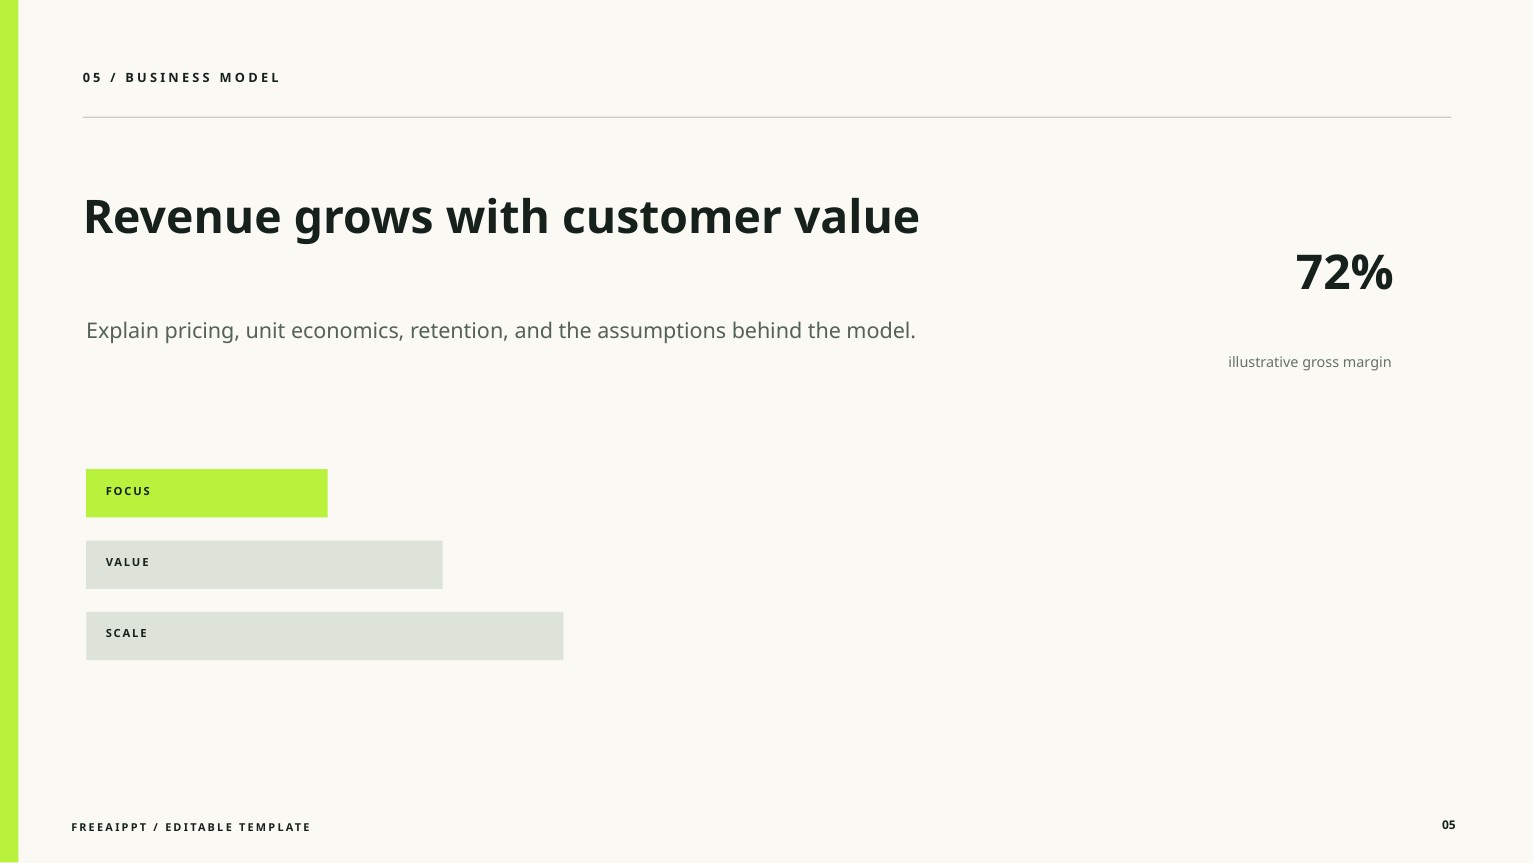
Task: Click the 'FOCUS' label text
Action: click(128, 491)
